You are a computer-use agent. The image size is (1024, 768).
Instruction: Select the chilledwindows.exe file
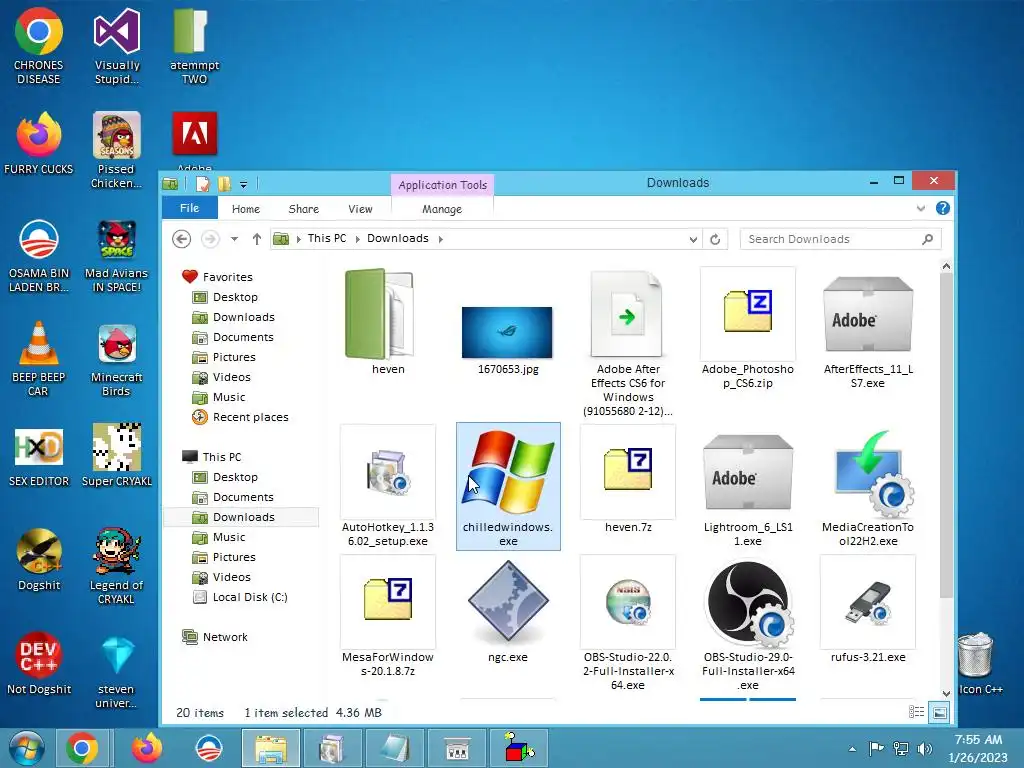point(508,487)
